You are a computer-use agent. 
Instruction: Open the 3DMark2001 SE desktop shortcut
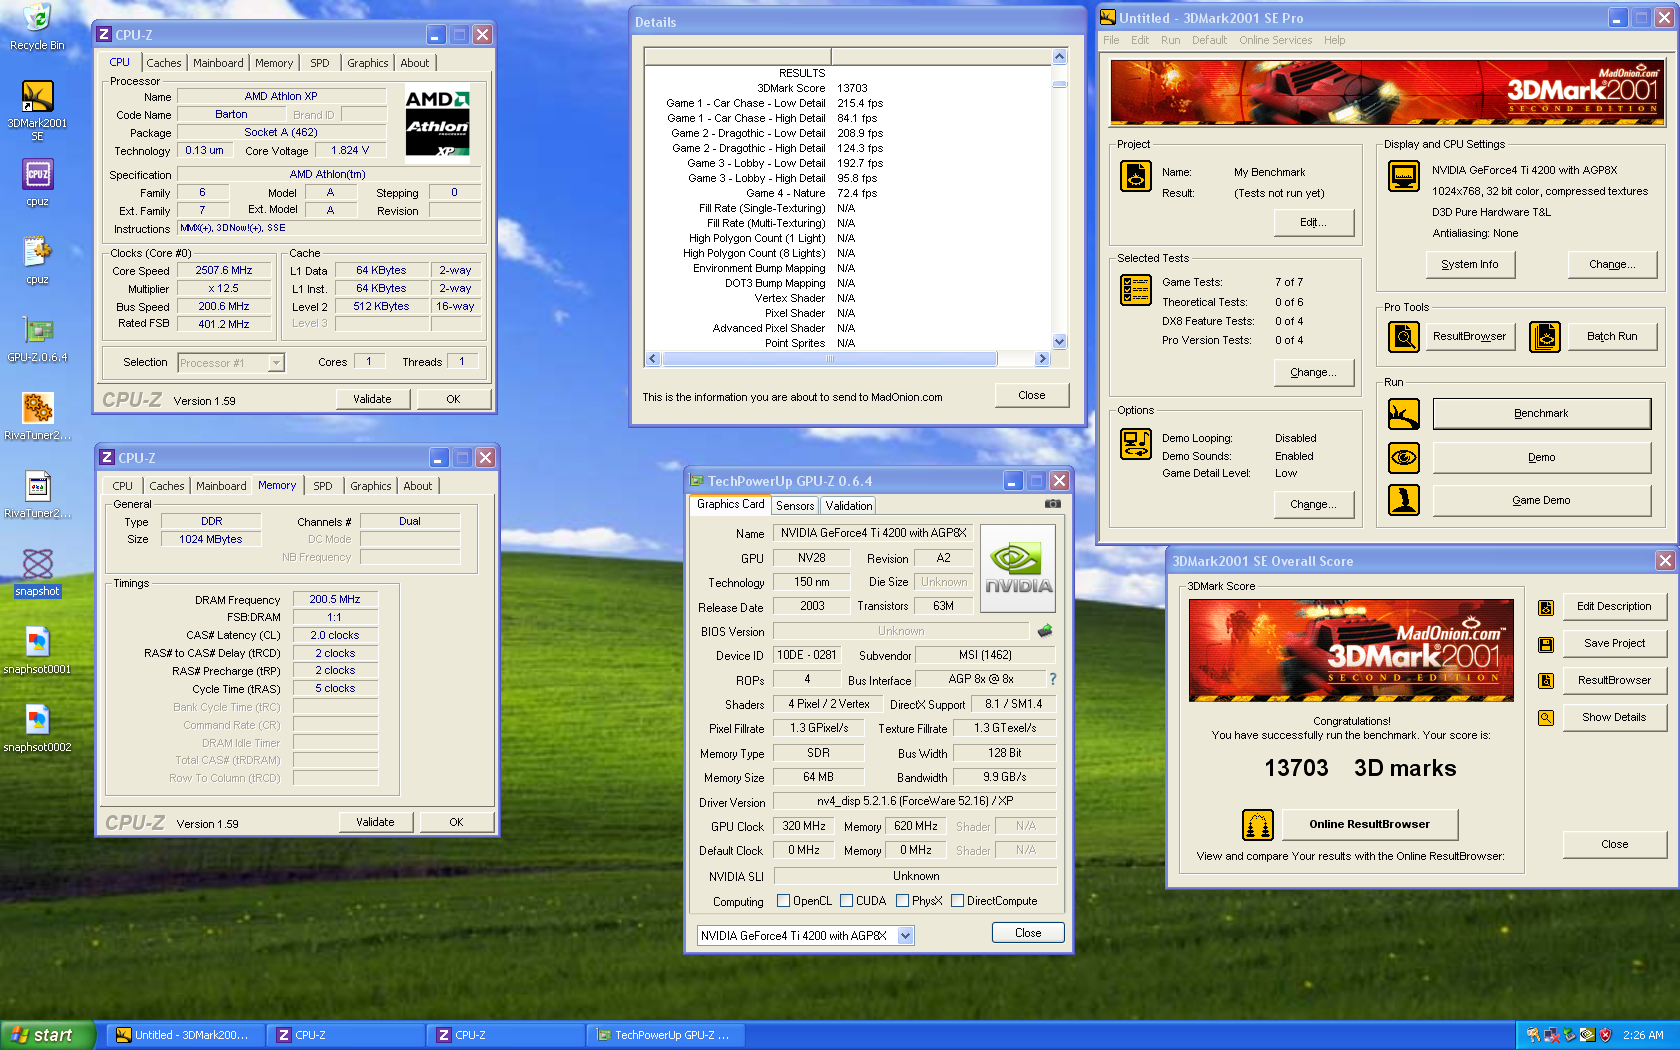point(37,110)
